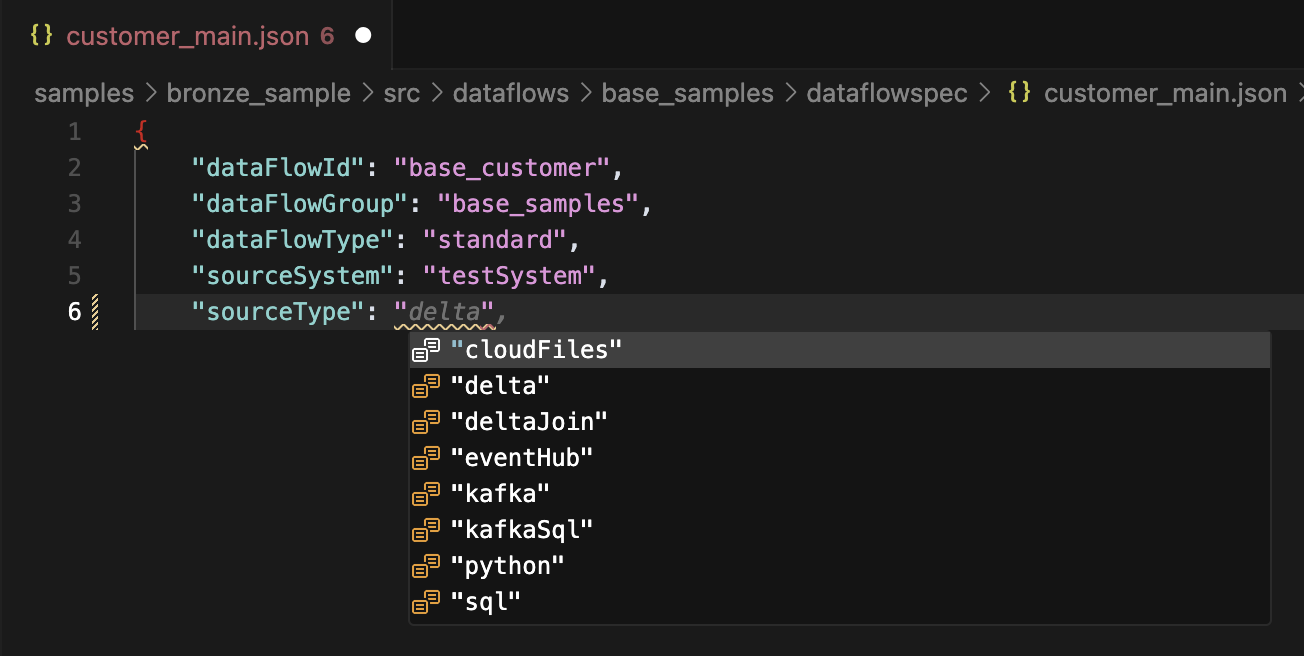Screen dimensions: 1304x656
Task: Click the modified line marker beside line 6
Action: tap(95, 311)
